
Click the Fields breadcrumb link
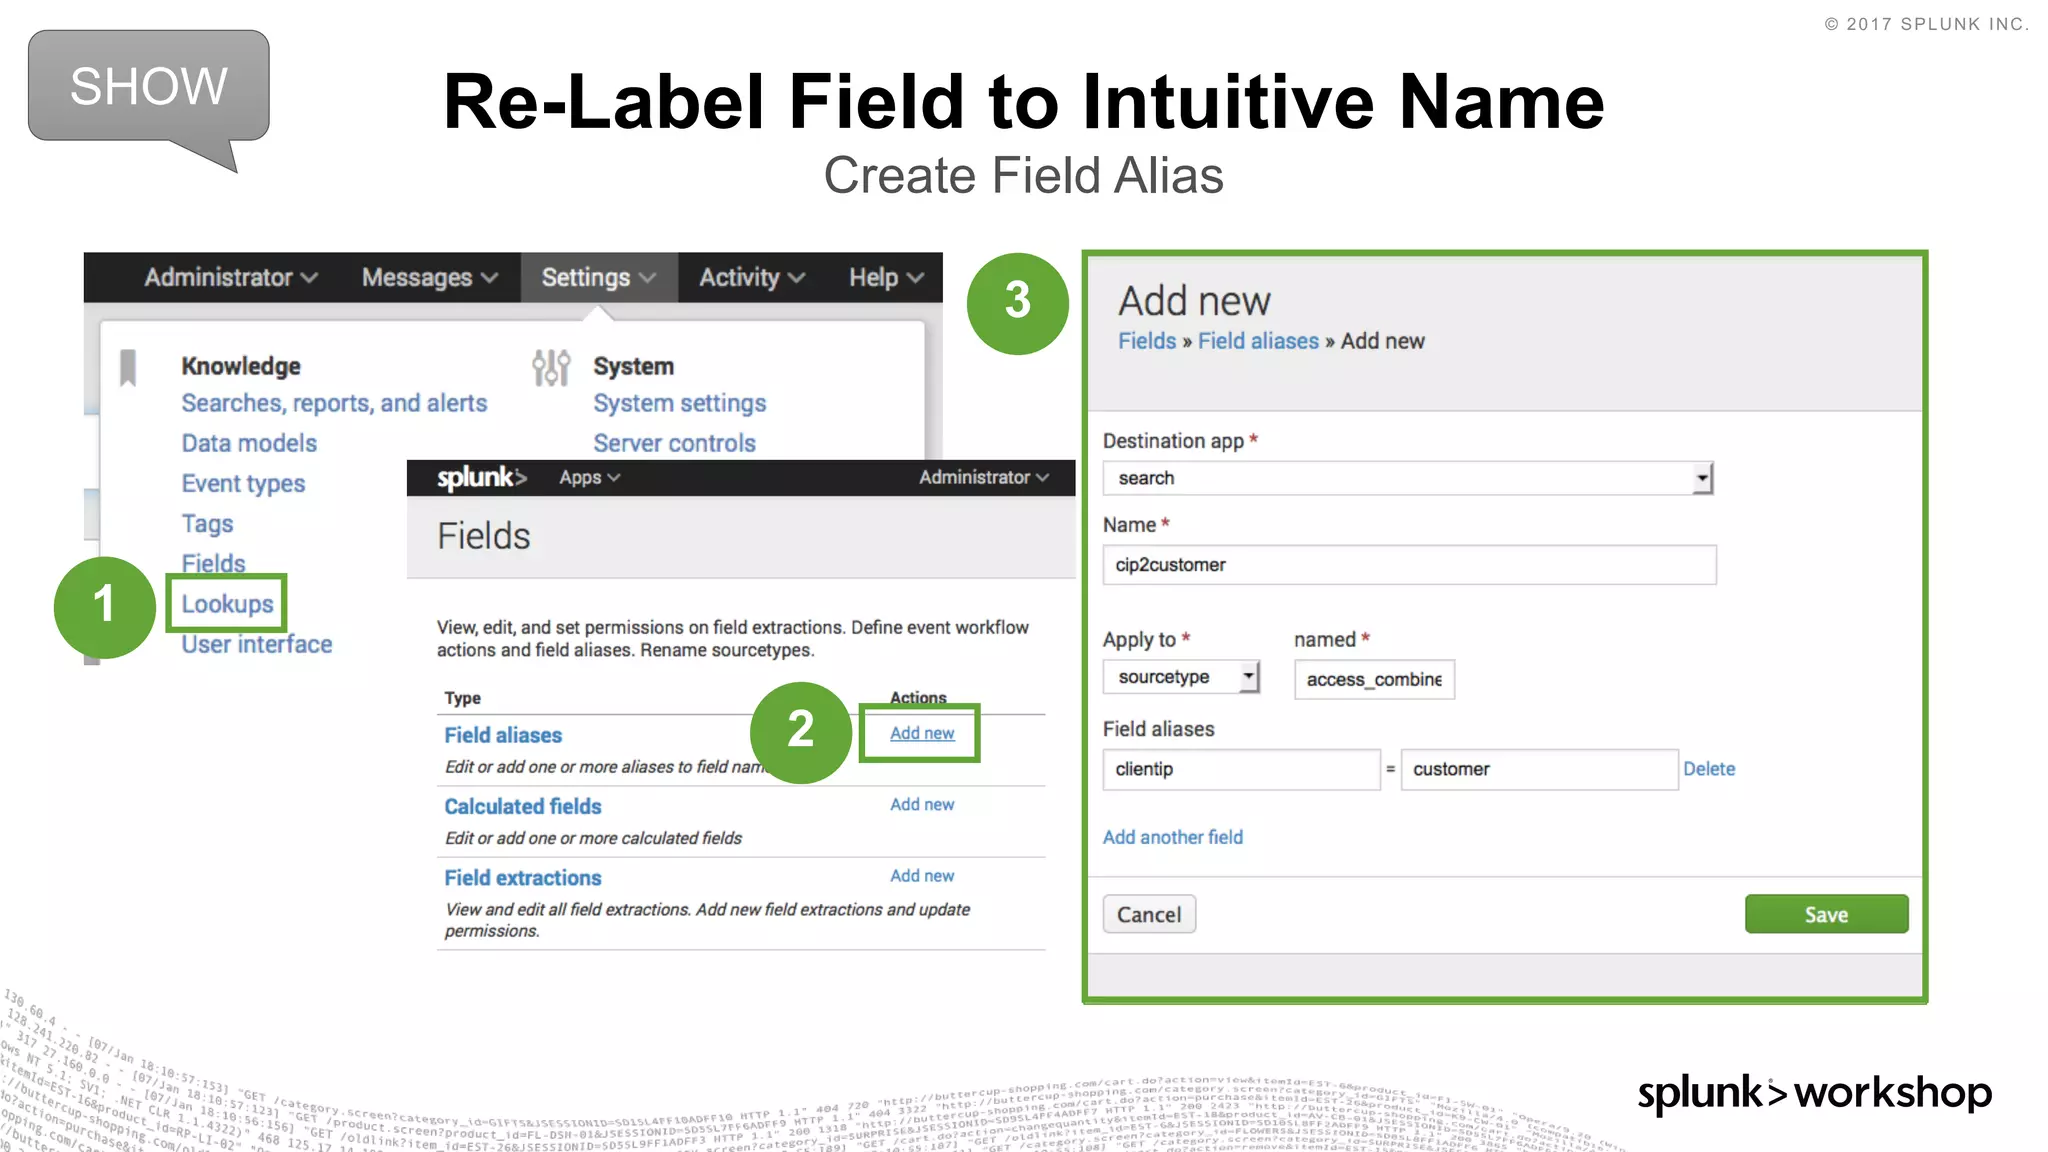click(x=1147, y=341)
